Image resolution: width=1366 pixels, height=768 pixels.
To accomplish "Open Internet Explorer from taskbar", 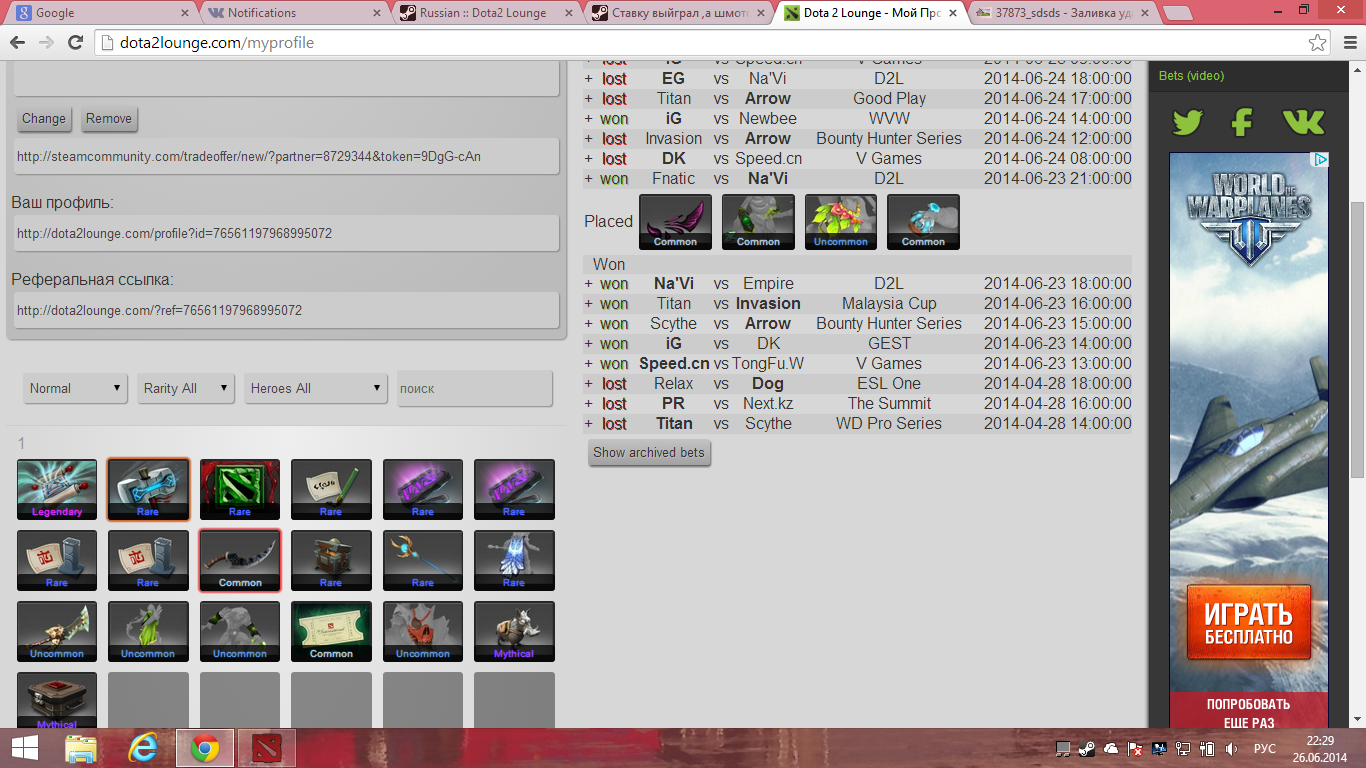I will [x=144, y=748].
